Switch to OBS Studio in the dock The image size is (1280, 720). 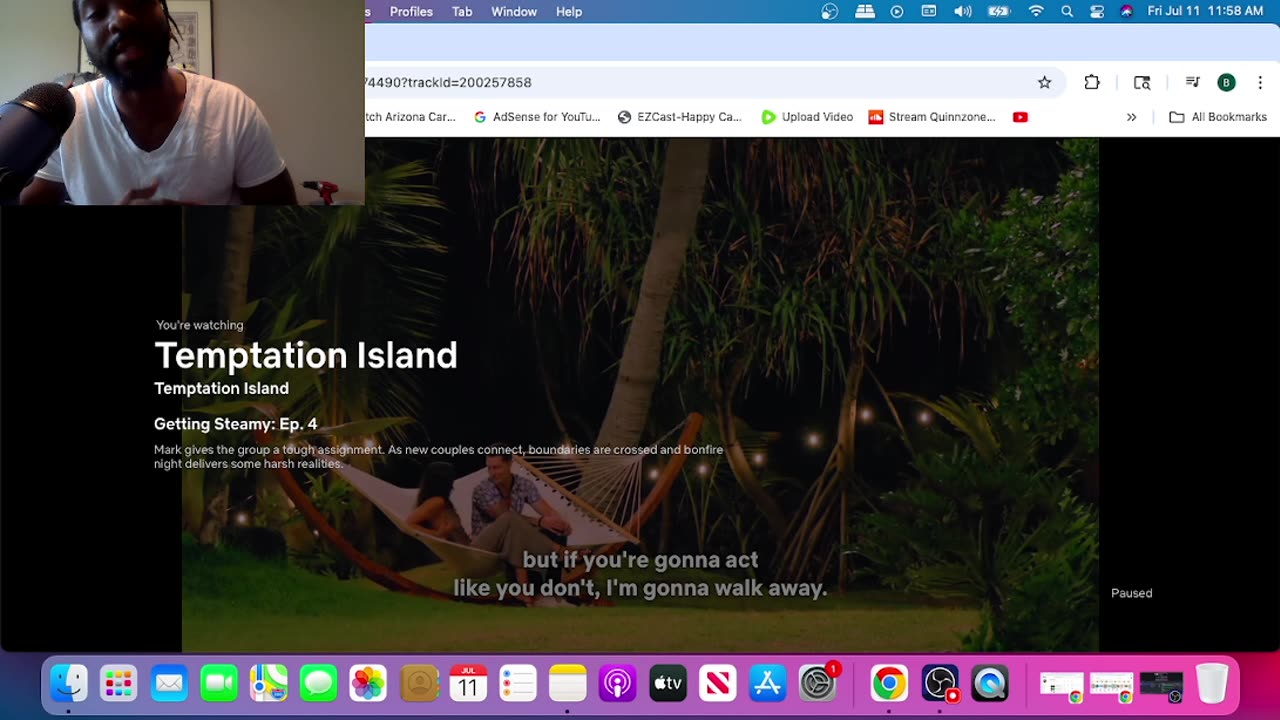940,684
